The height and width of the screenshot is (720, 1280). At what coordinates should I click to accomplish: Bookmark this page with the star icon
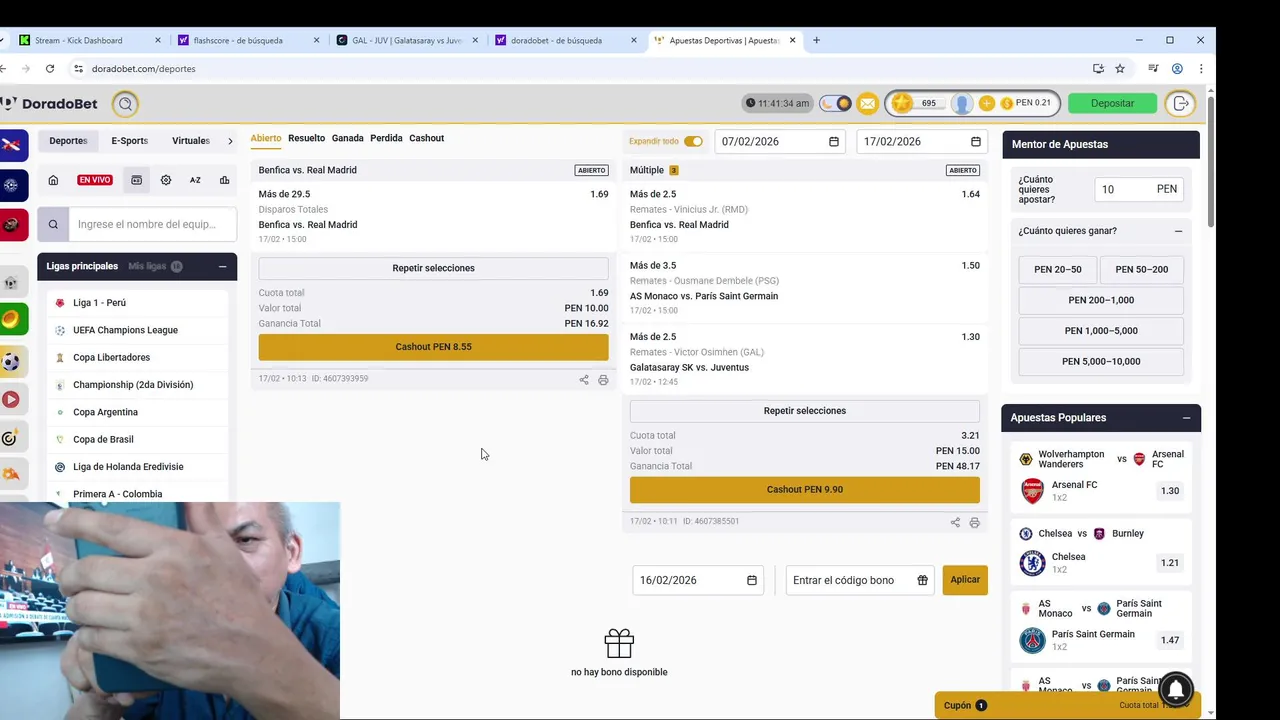(x=1120, y=69)
